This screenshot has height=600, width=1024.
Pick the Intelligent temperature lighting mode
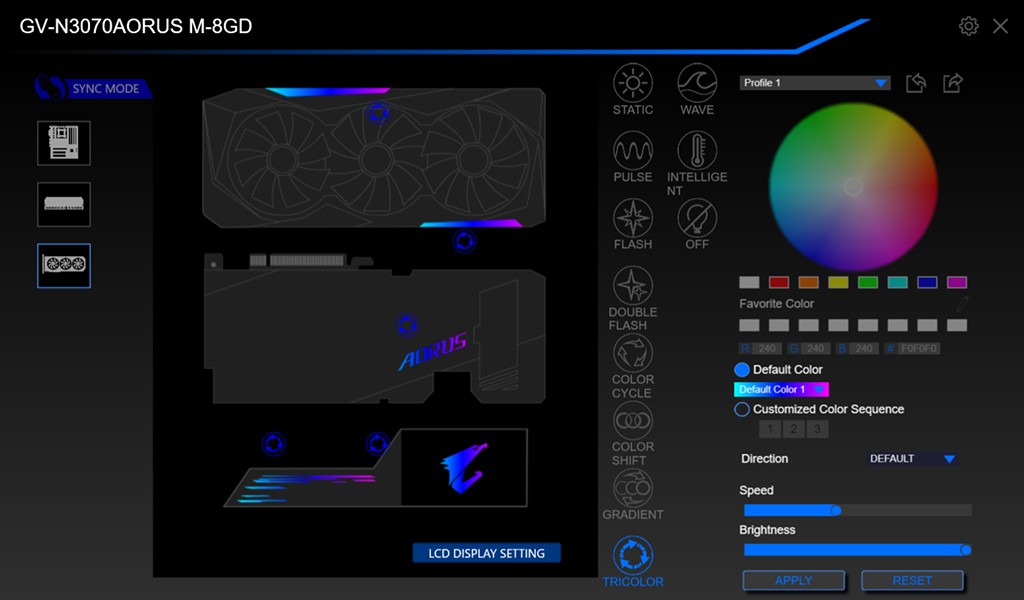pos(697,151)
